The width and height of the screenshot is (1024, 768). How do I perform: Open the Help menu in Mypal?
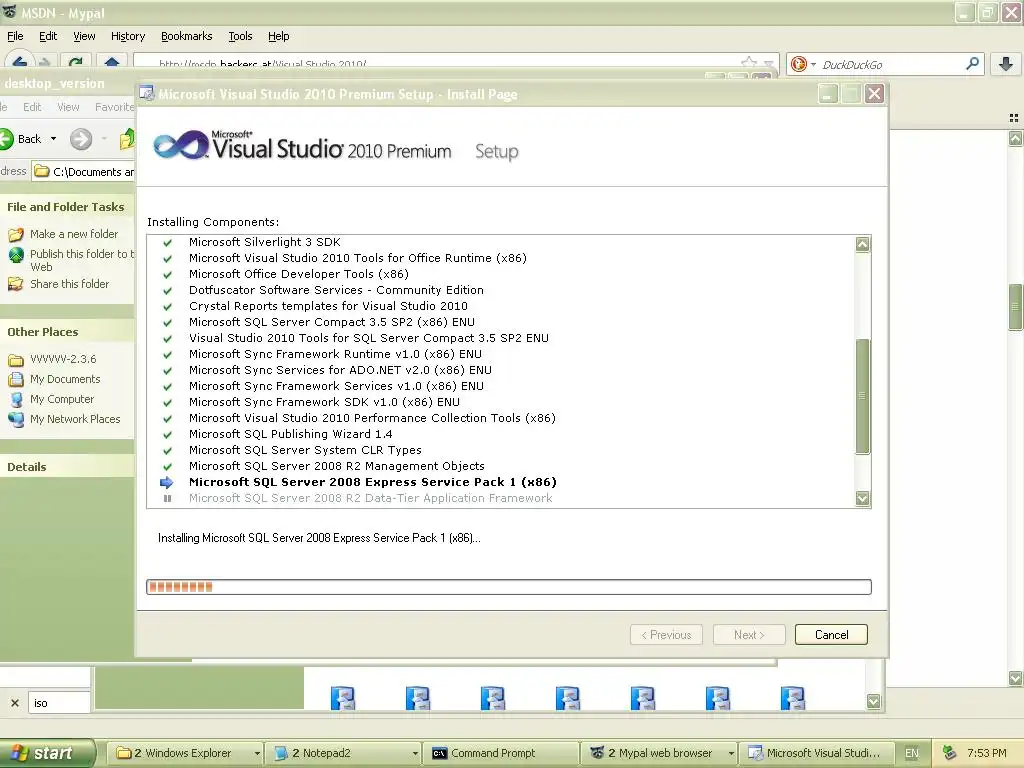[278, 36]
